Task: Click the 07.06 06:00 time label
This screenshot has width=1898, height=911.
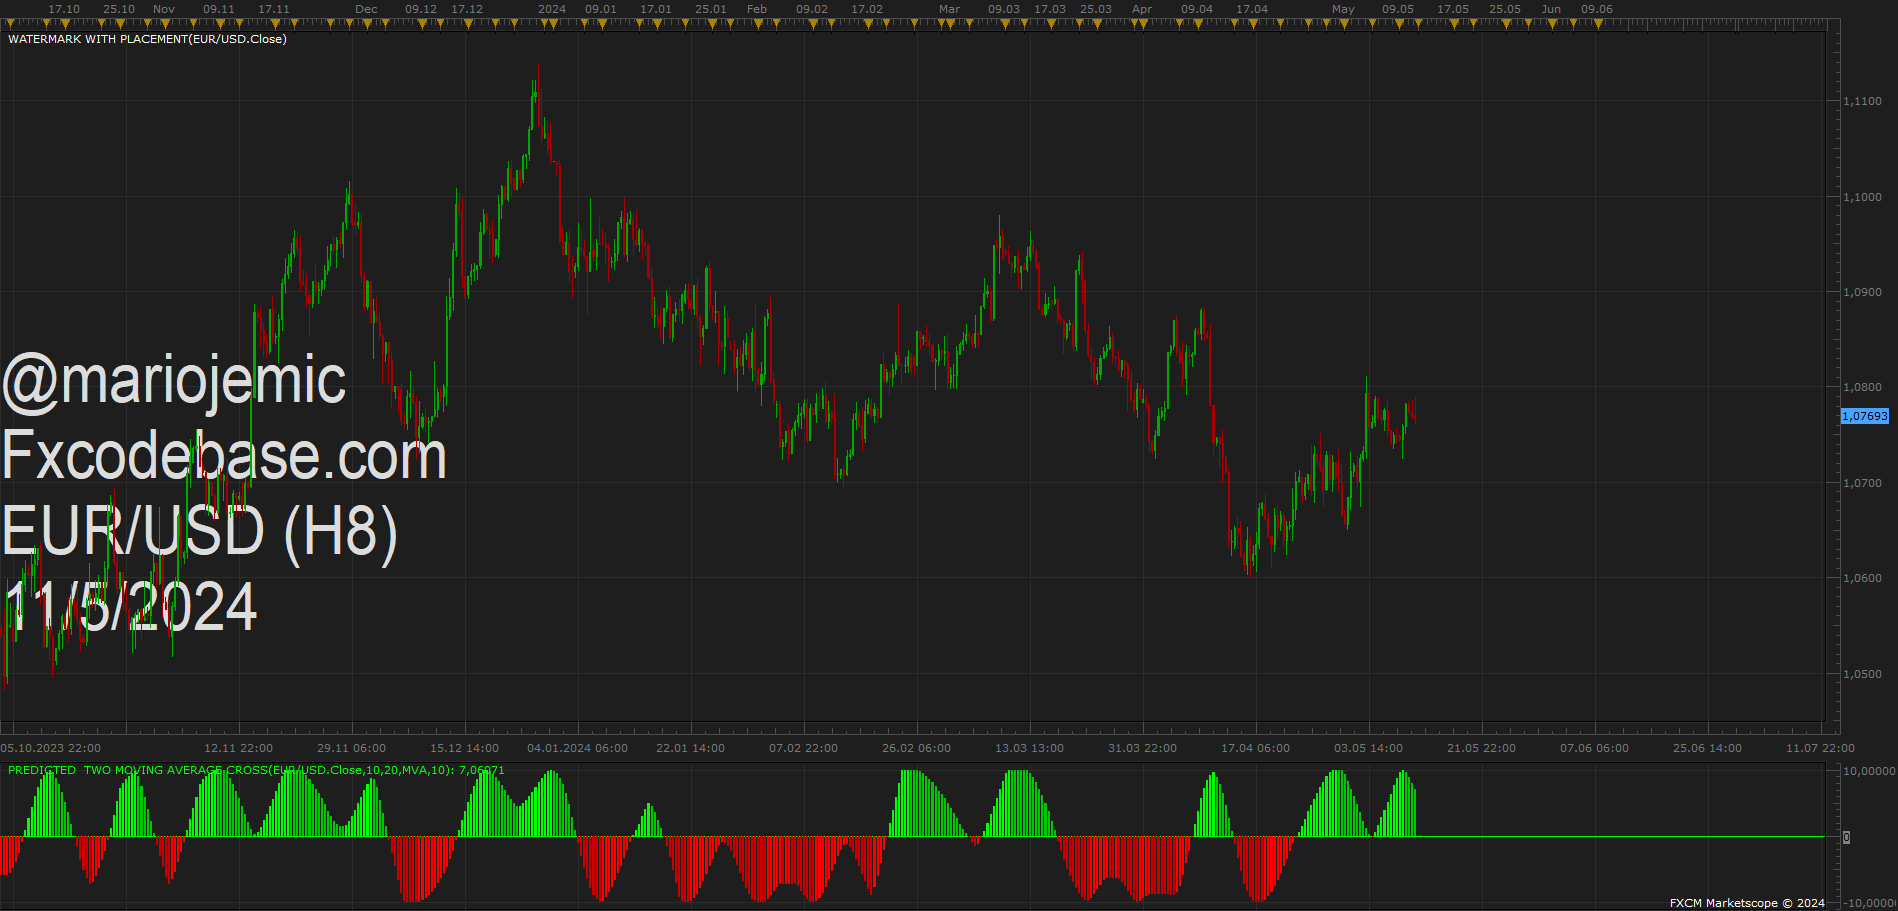Action: click(x=1594, y=748)
